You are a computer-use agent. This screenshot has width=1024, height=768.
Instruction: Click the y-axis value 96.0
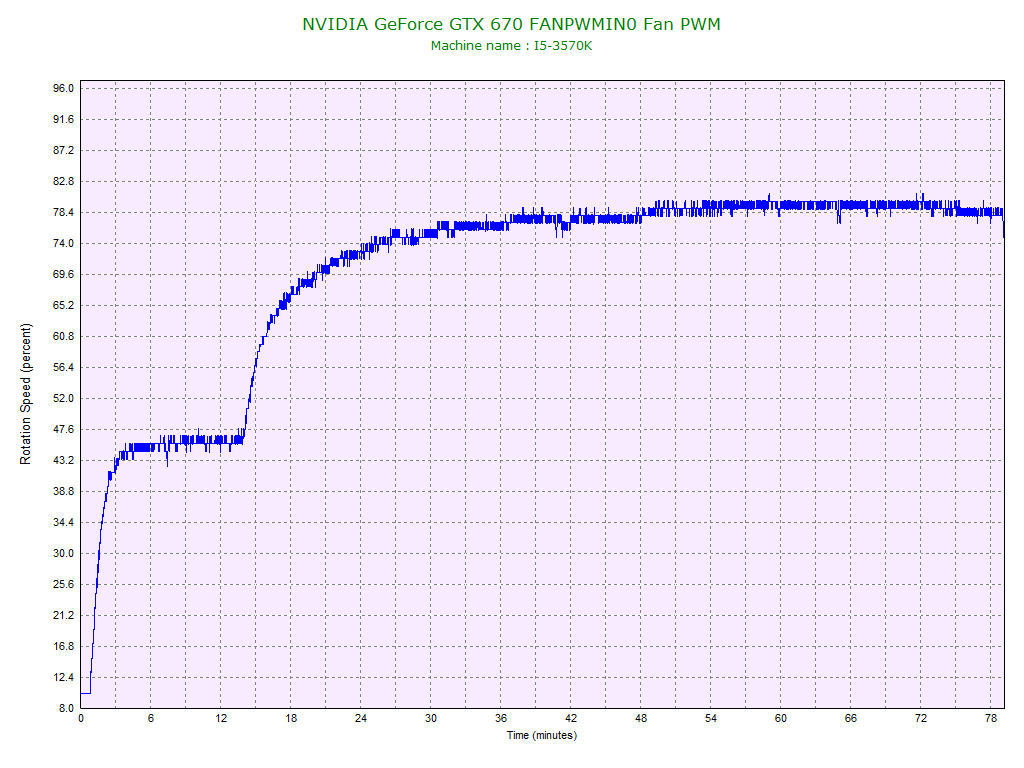point(63,88)
